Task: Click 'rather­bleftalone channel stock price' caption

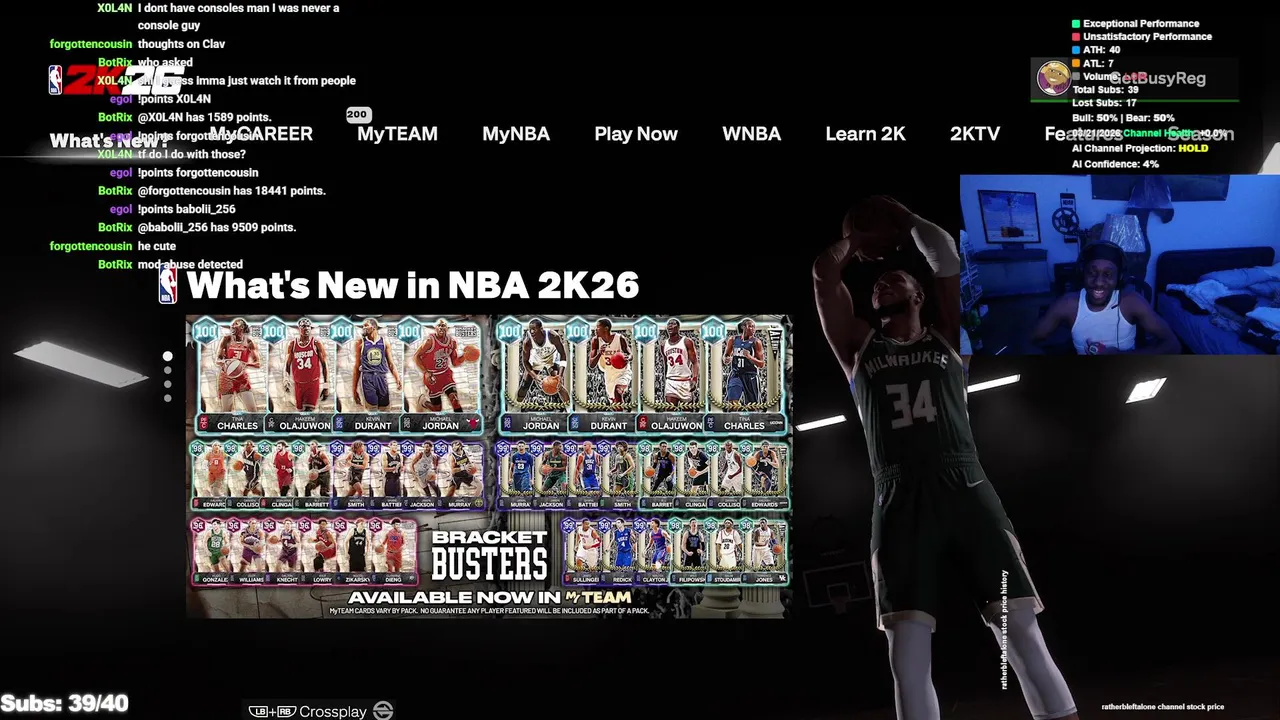Action: pyautogui.click(x=1162, y=707)
